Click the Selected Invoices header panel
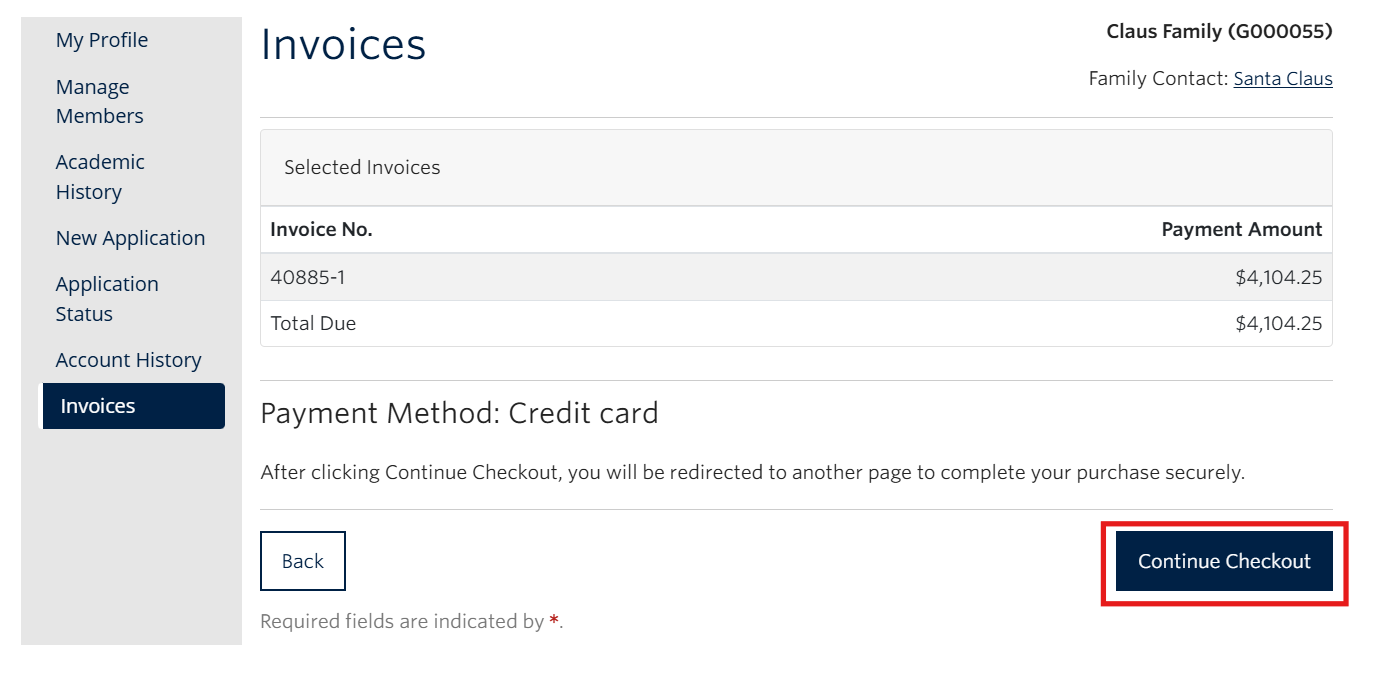The height and width of the screenshot is (687, 1377). click(x=361, y=167)
